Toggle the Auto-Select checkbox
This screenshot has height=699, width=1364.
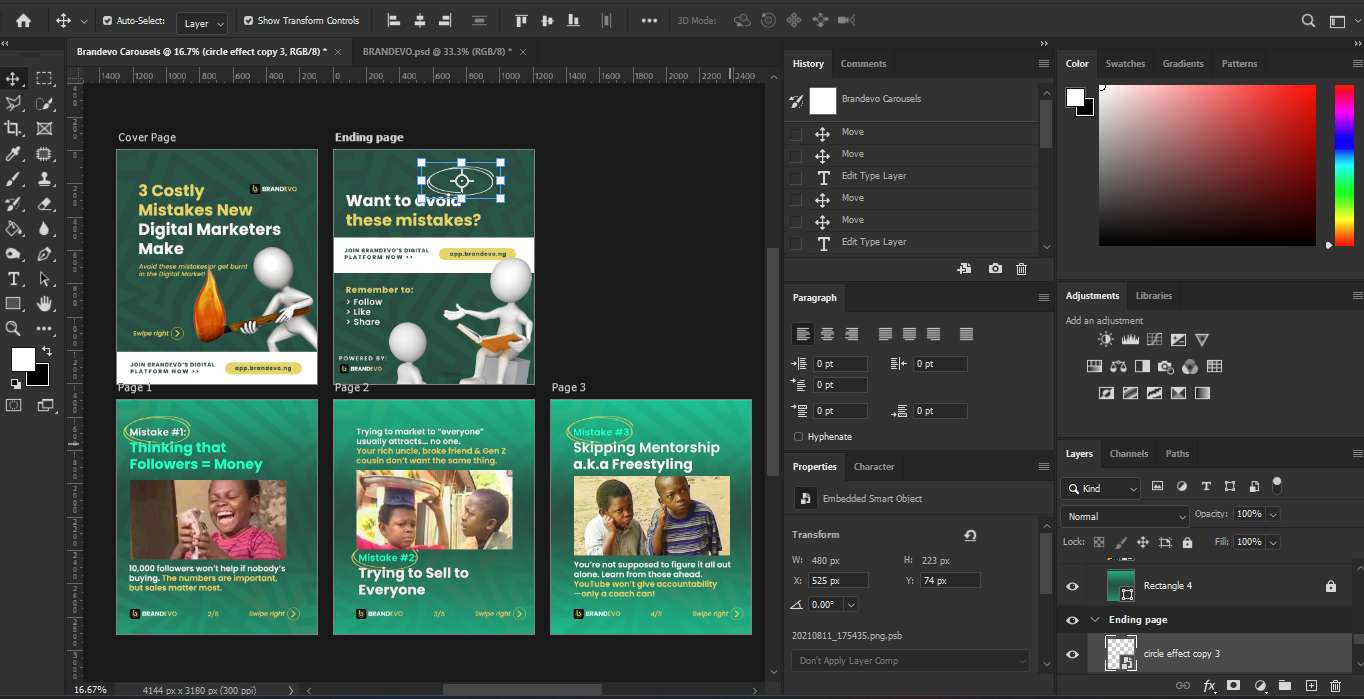click(x=108, y=20)
